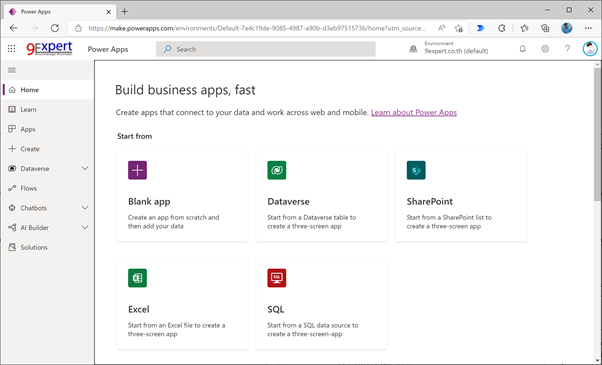Open browser favorites list icon
This screenshot has width=602, height=365.
[524, 28]
